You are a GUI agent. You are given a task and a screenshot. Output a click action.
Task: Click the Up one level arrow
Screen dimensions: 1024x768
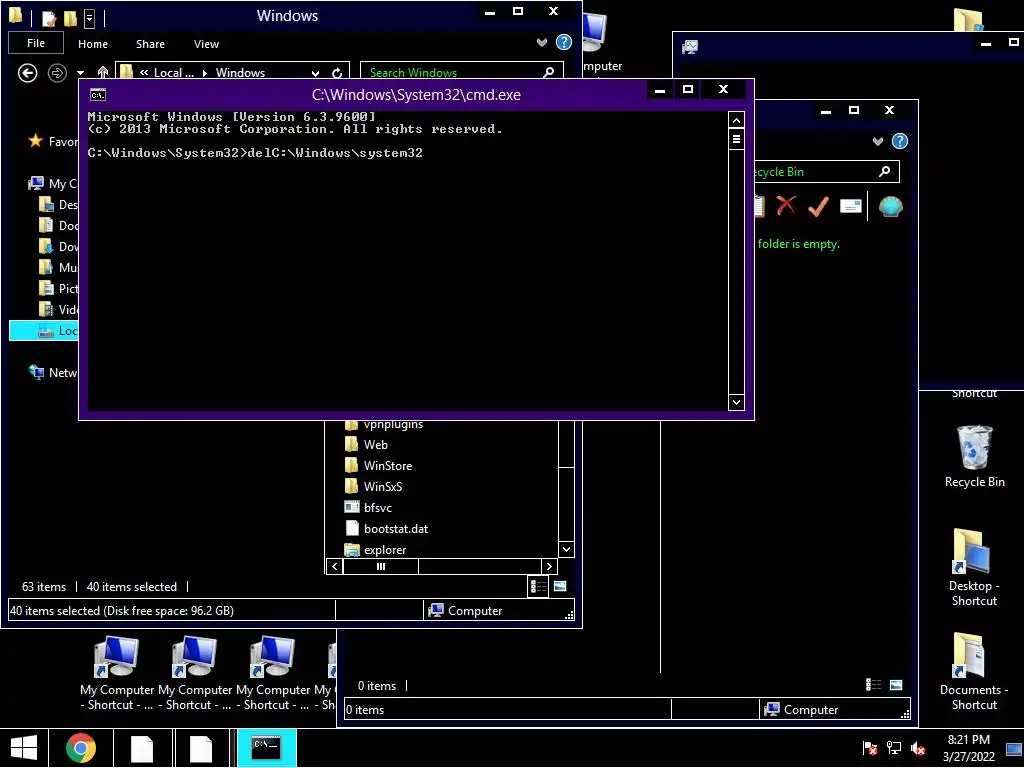tap(103, 72)
